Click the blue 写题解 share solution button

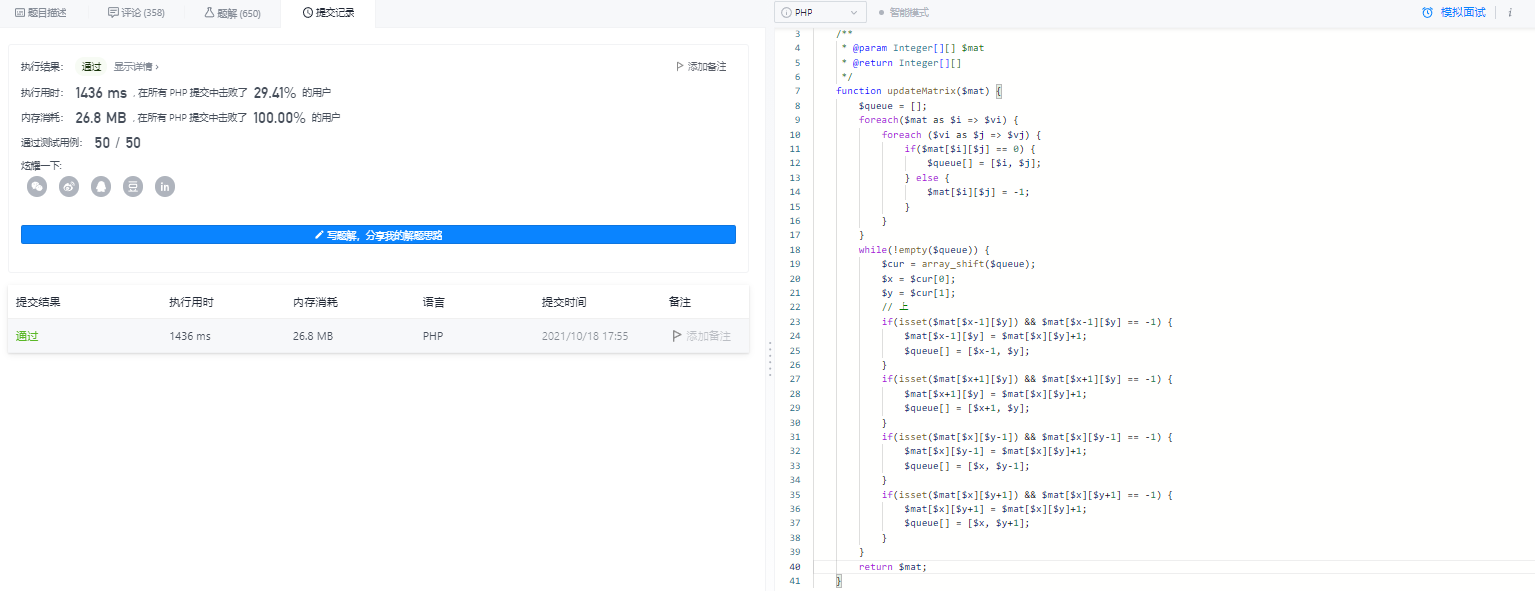click(x=378, y=234)
